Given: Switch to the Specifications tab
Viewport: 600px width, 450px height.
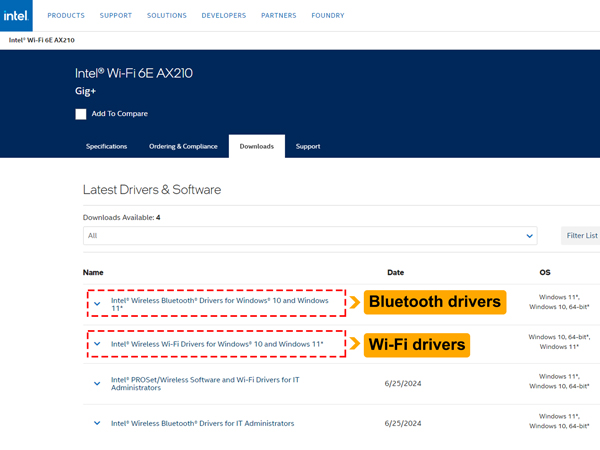Looking at the screenshot, I should 106,146.
